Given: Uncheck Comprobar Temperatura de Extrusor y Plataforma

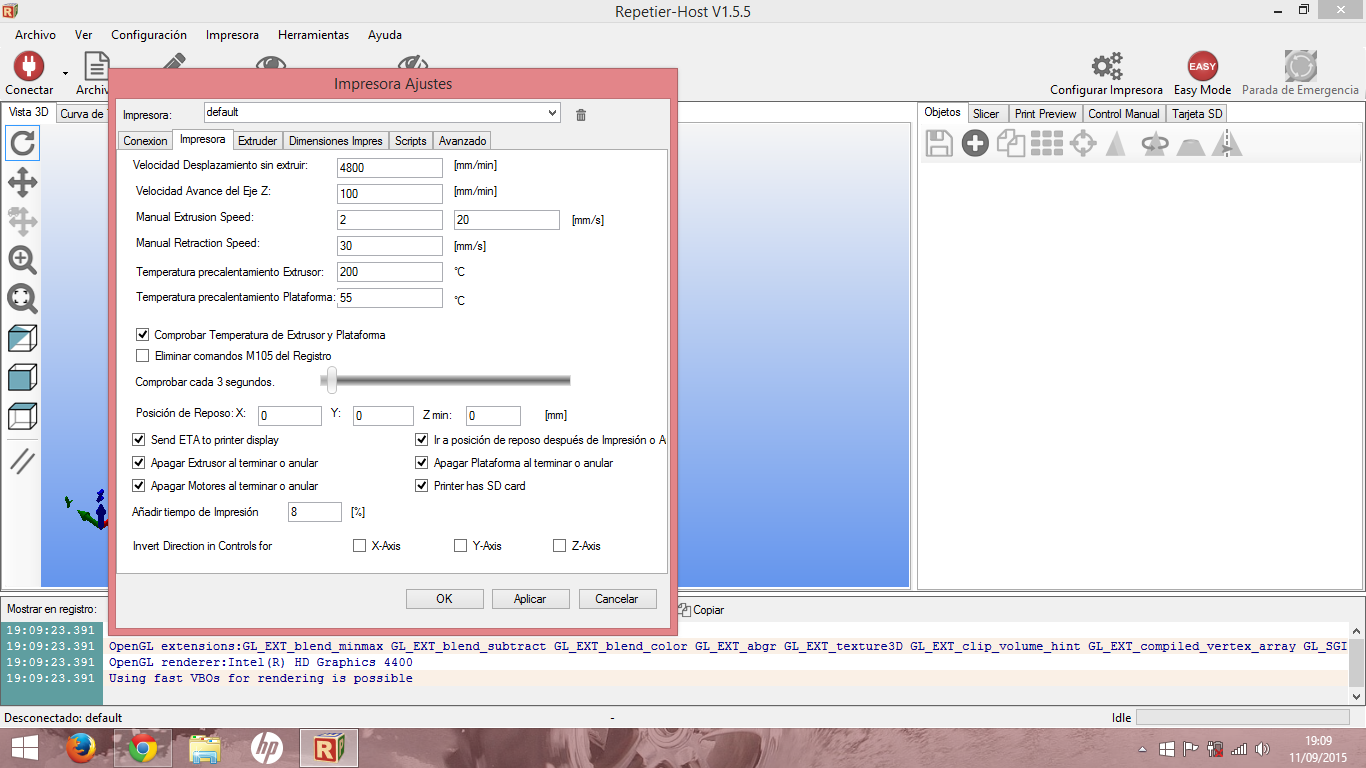Looking at the screenshot, I should (x=142, y=335).
